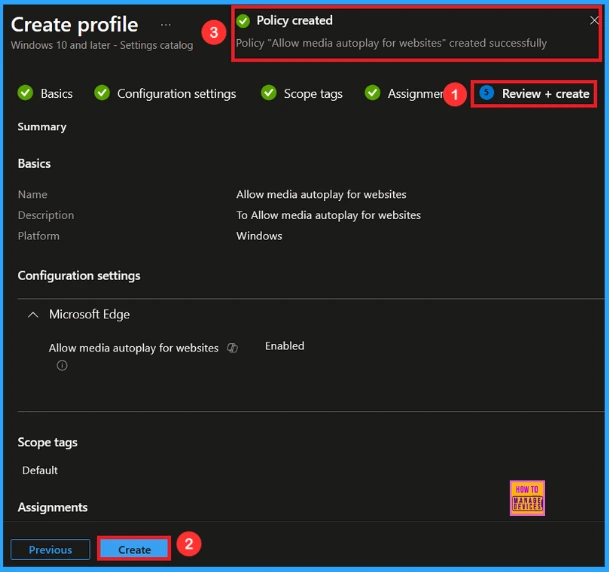Click the Summary heading

coord(42,127)
